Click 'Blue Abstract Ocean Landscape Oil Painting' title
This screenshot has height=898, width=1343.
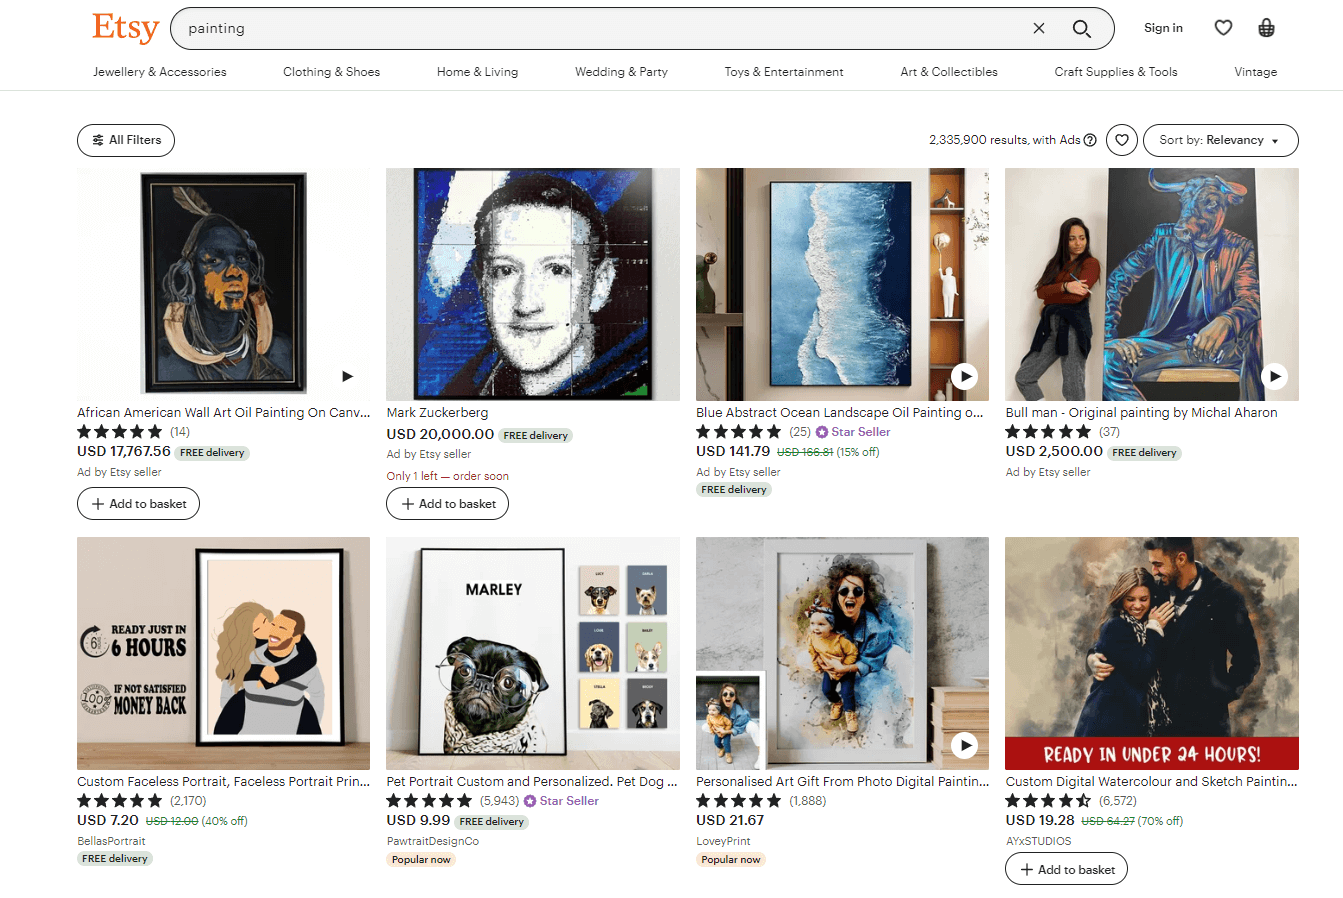coord(840,413)
